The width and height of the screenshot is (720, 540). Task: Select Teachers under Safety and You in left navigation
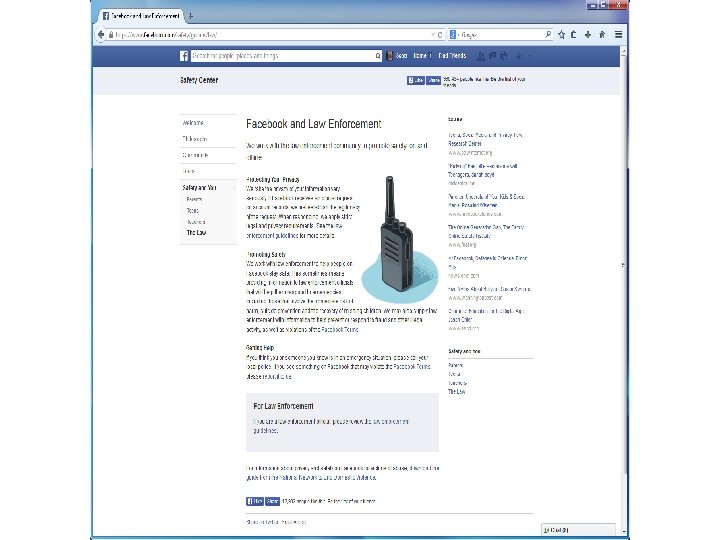(196, 222)
